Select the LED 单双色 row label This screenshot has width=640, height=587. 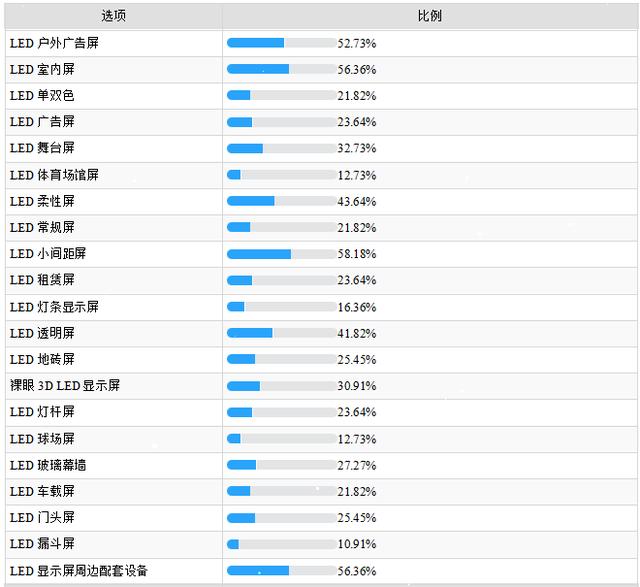[x=42, y=96]
